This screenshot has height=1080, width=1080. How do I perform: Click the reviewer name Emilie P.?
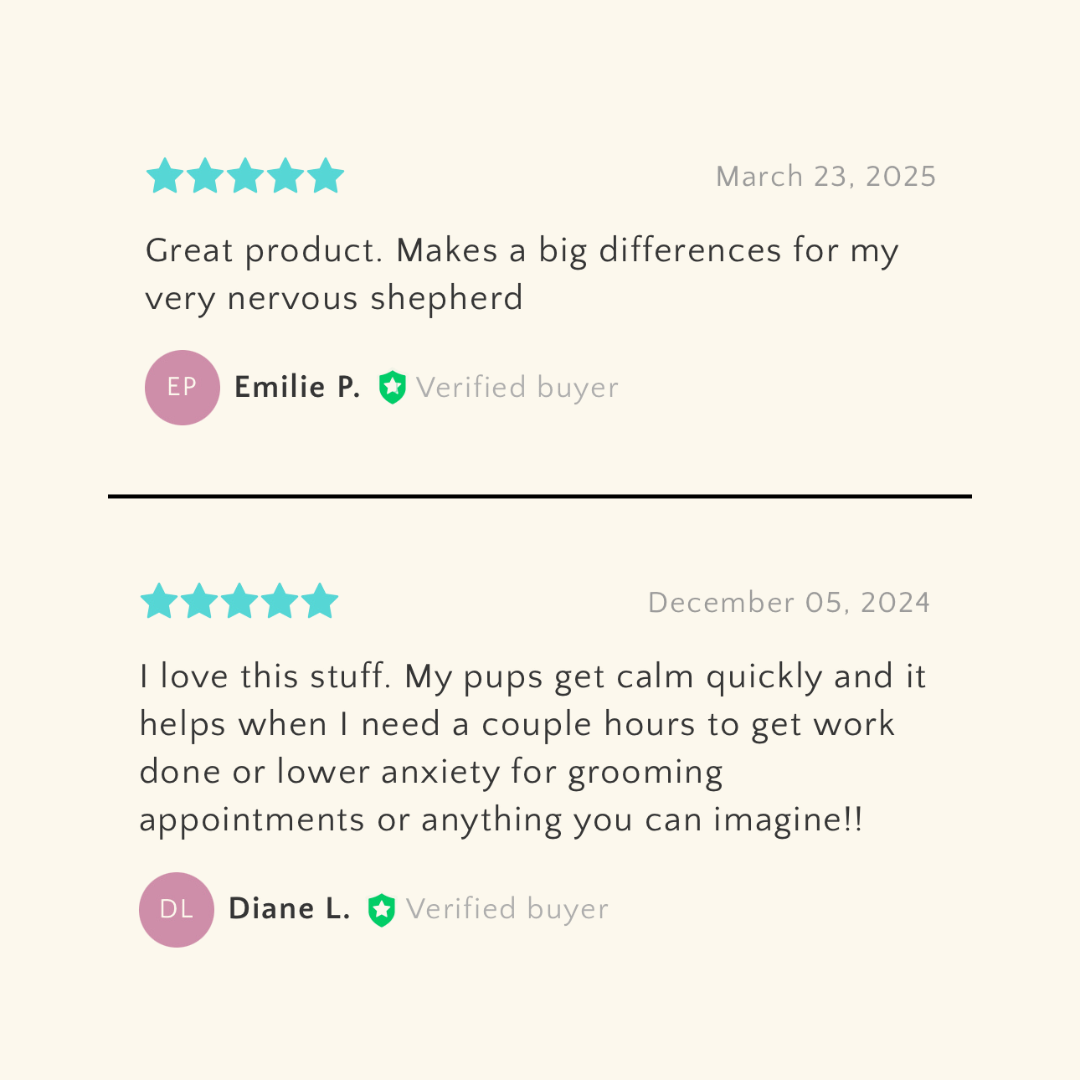point(297,388)
